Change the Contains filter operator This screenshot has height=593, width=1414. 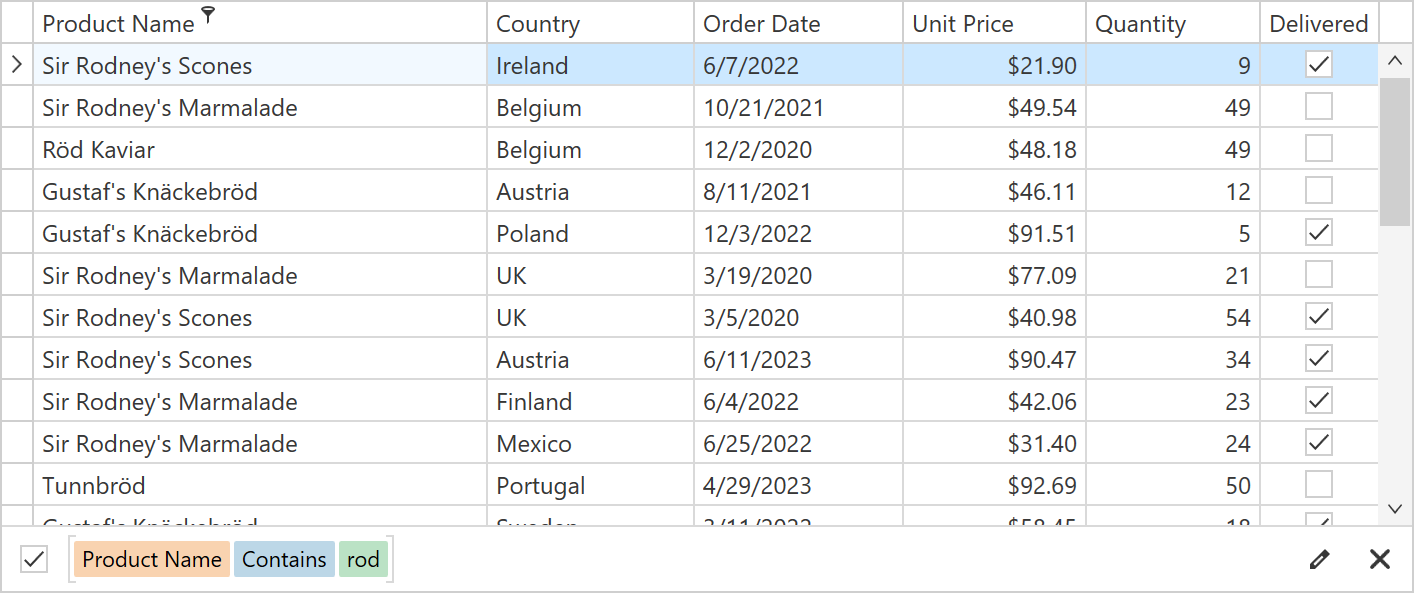(x=284, y=559)
